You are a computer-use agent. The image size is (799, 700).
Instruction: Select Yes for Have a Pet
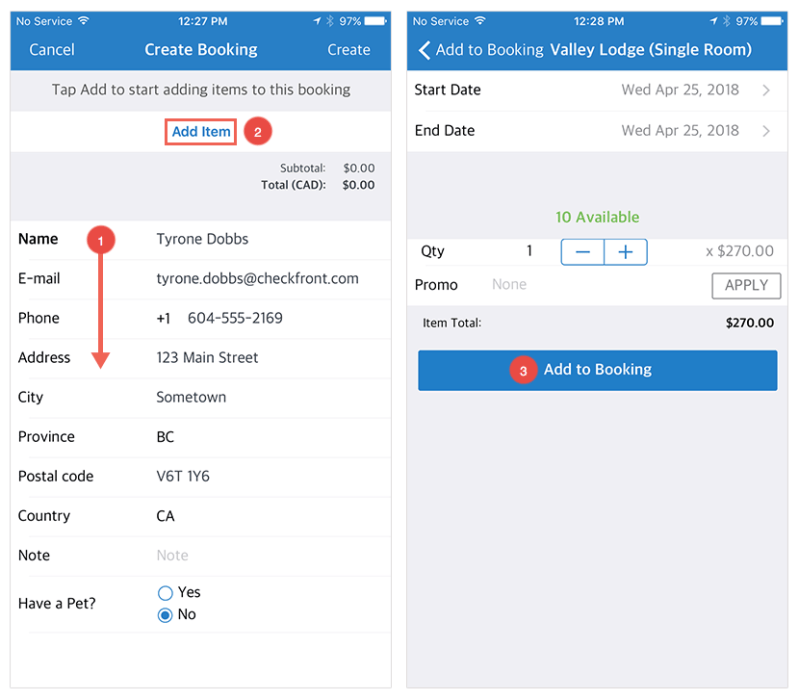coord(165,593)
